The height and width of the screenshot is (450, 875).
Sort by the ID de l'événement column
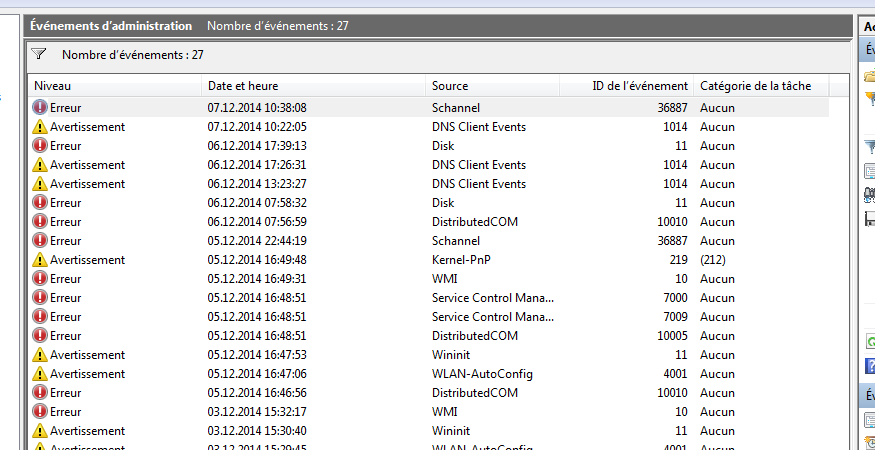640,86
